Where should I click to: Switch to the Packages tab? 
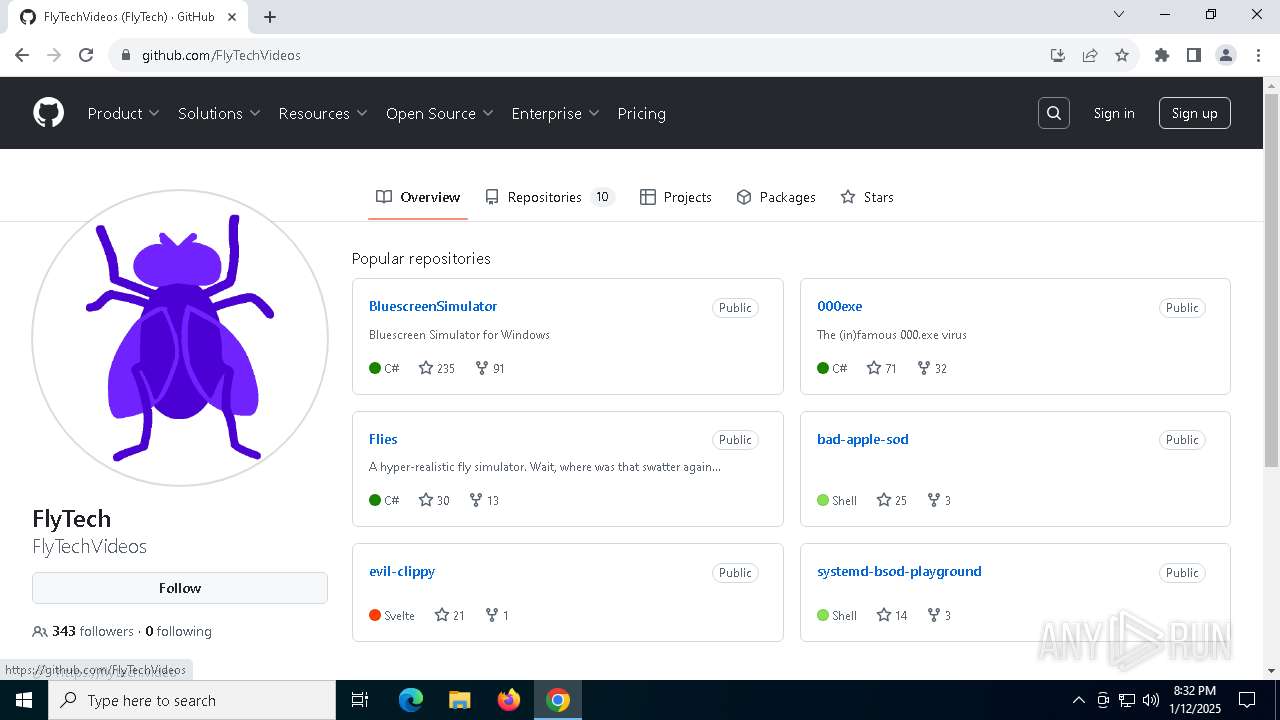(x=776, y=197)
